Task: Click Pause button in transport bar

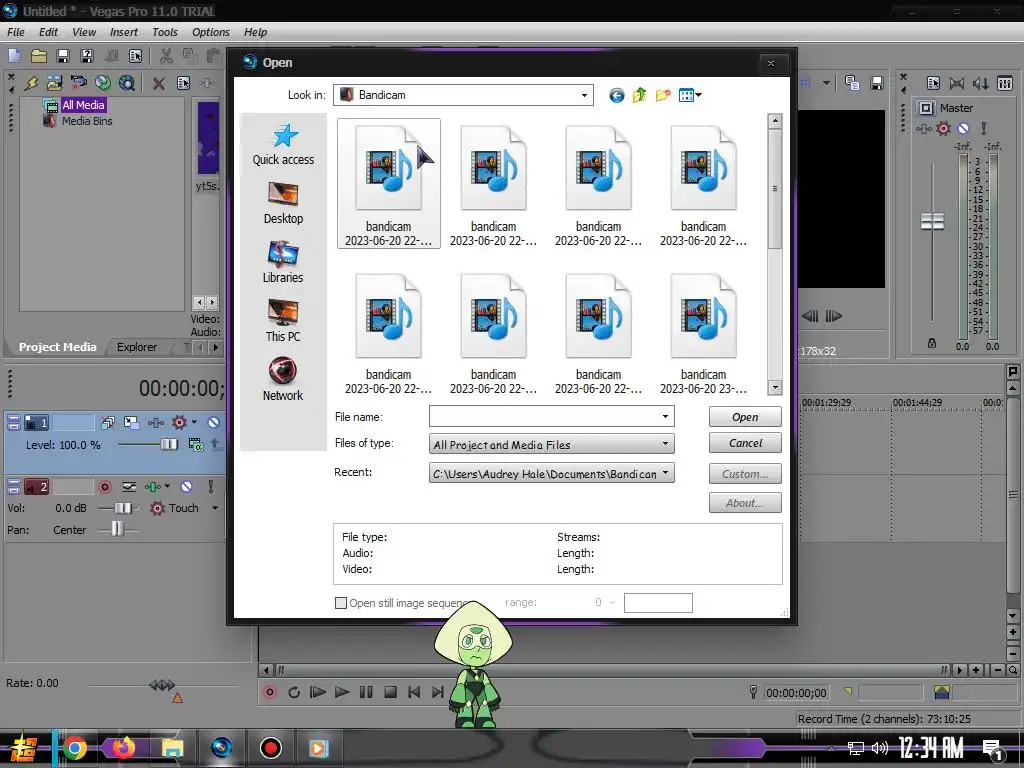Action: click(x=366, y=692)
